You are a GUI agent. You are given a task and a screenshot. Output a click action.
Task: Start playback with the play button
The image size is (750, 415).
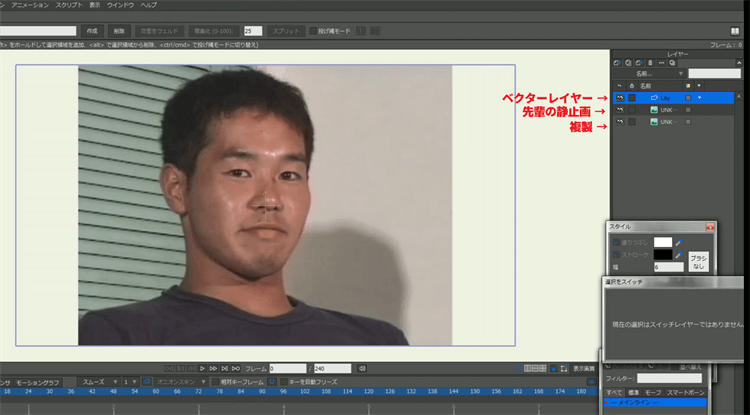pyautogui.click(x=202, y=369)
